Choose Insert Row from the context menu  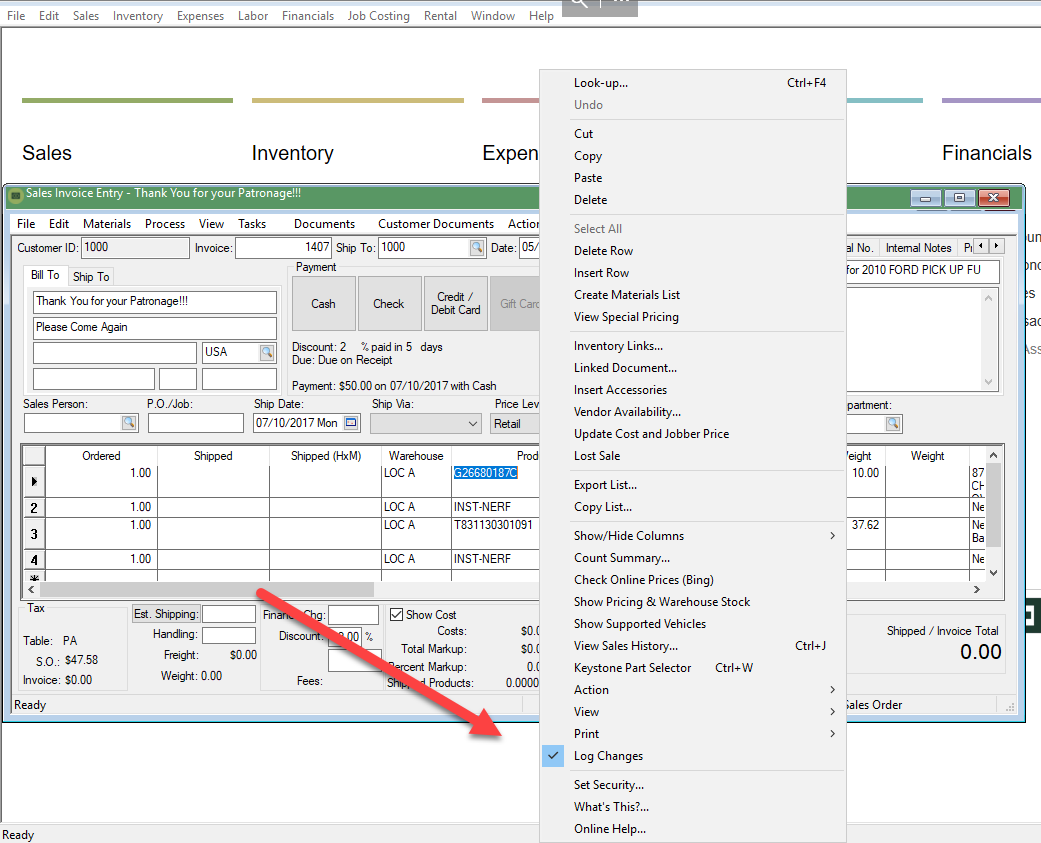[601, 273]
